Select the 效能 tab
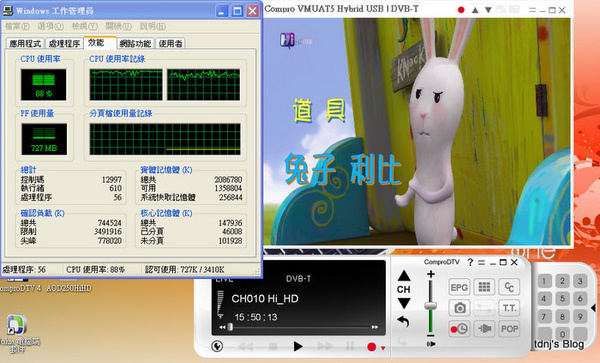Viewport: 600px width, 363px height. pyautogui.click(x=99, y=42)
